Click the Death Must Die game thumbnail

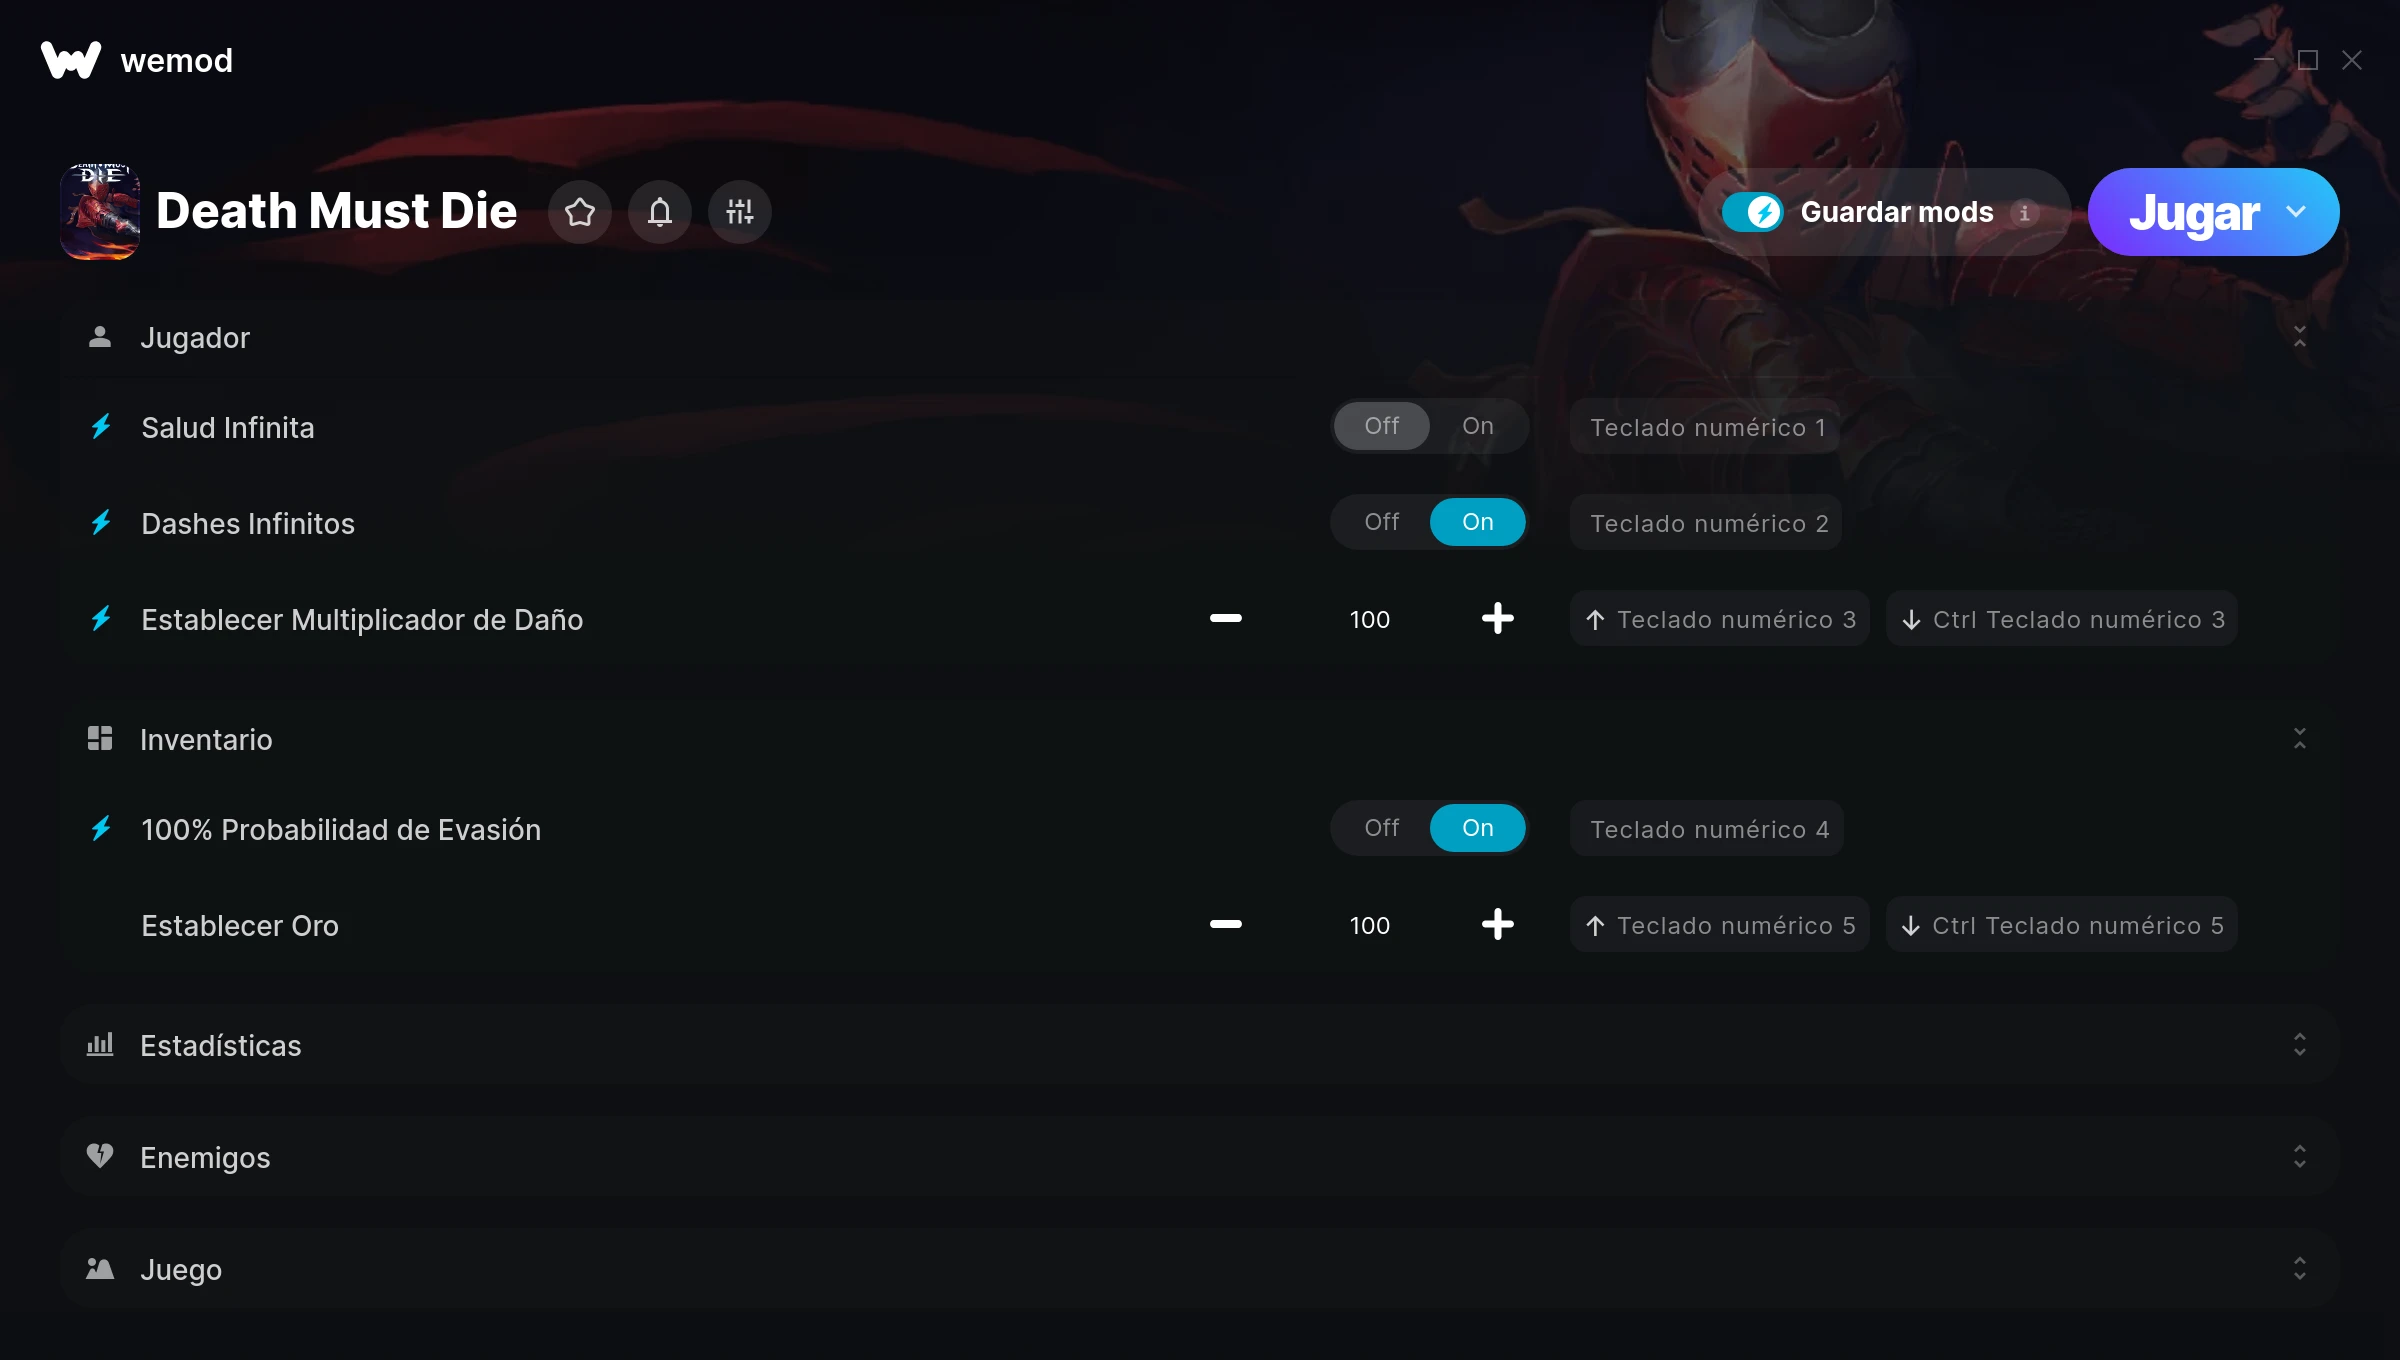coord(100,212)
